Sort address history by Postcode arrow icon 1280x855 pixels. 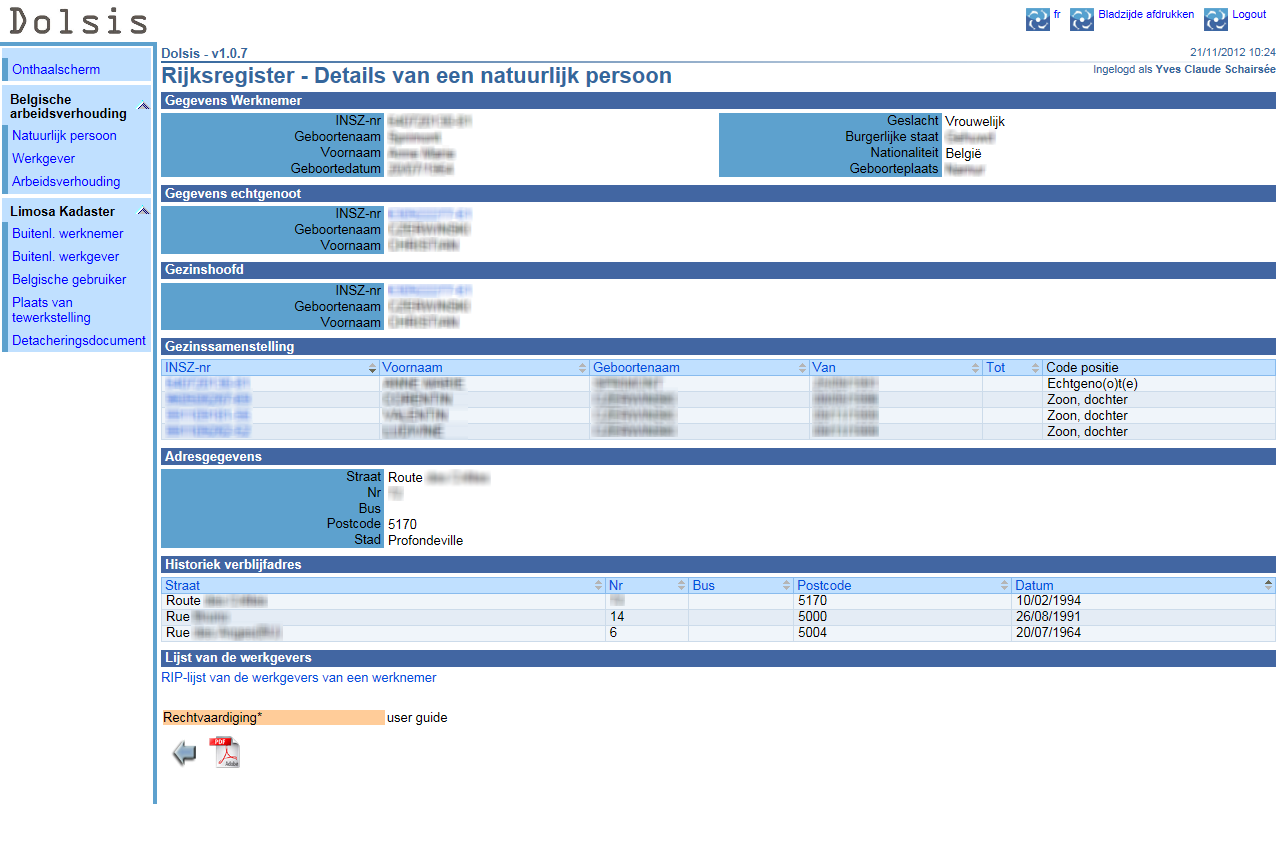tap(1003, 585)
